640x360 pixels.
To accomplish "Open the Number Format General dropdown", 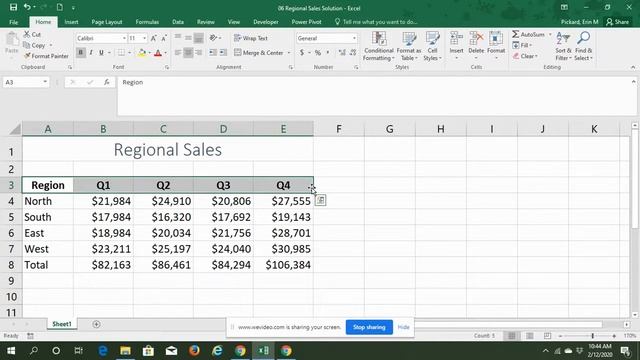I will tap(354, 38).
